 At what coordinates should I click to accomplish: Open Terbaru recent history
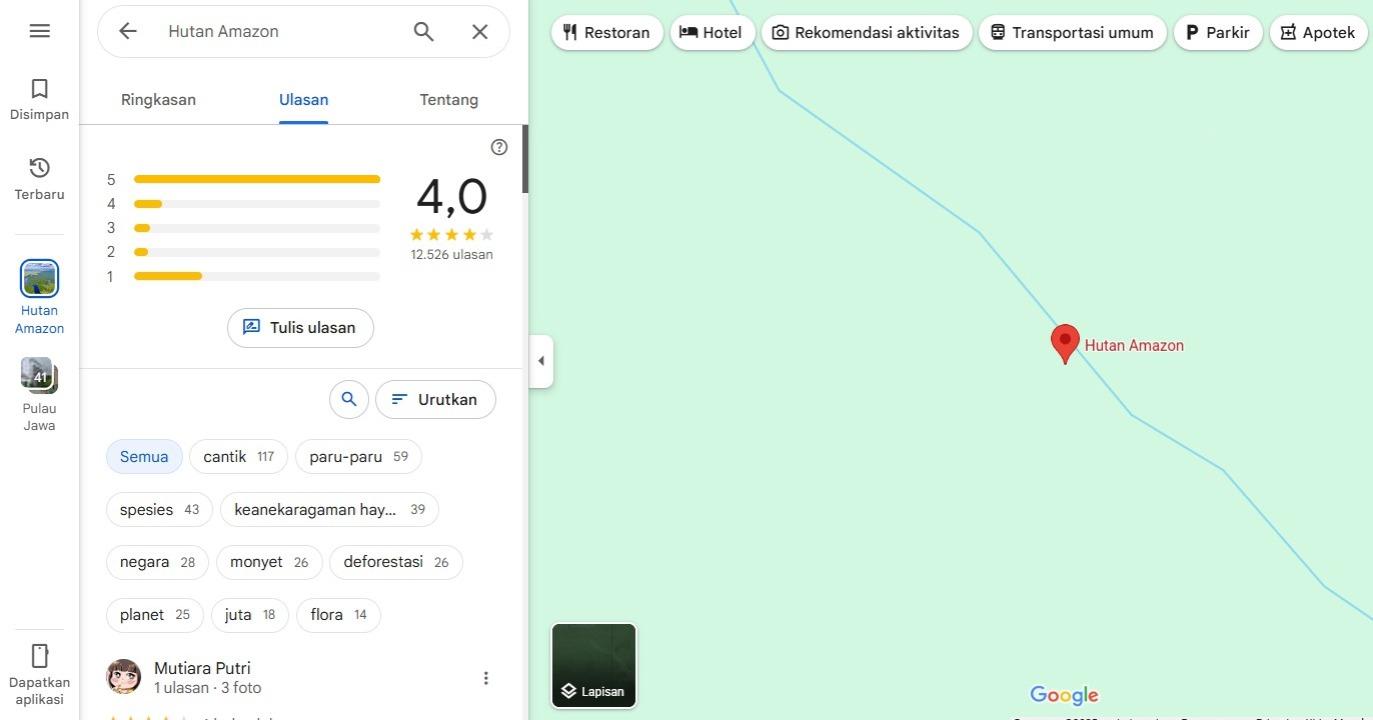(x=39, y=179)
